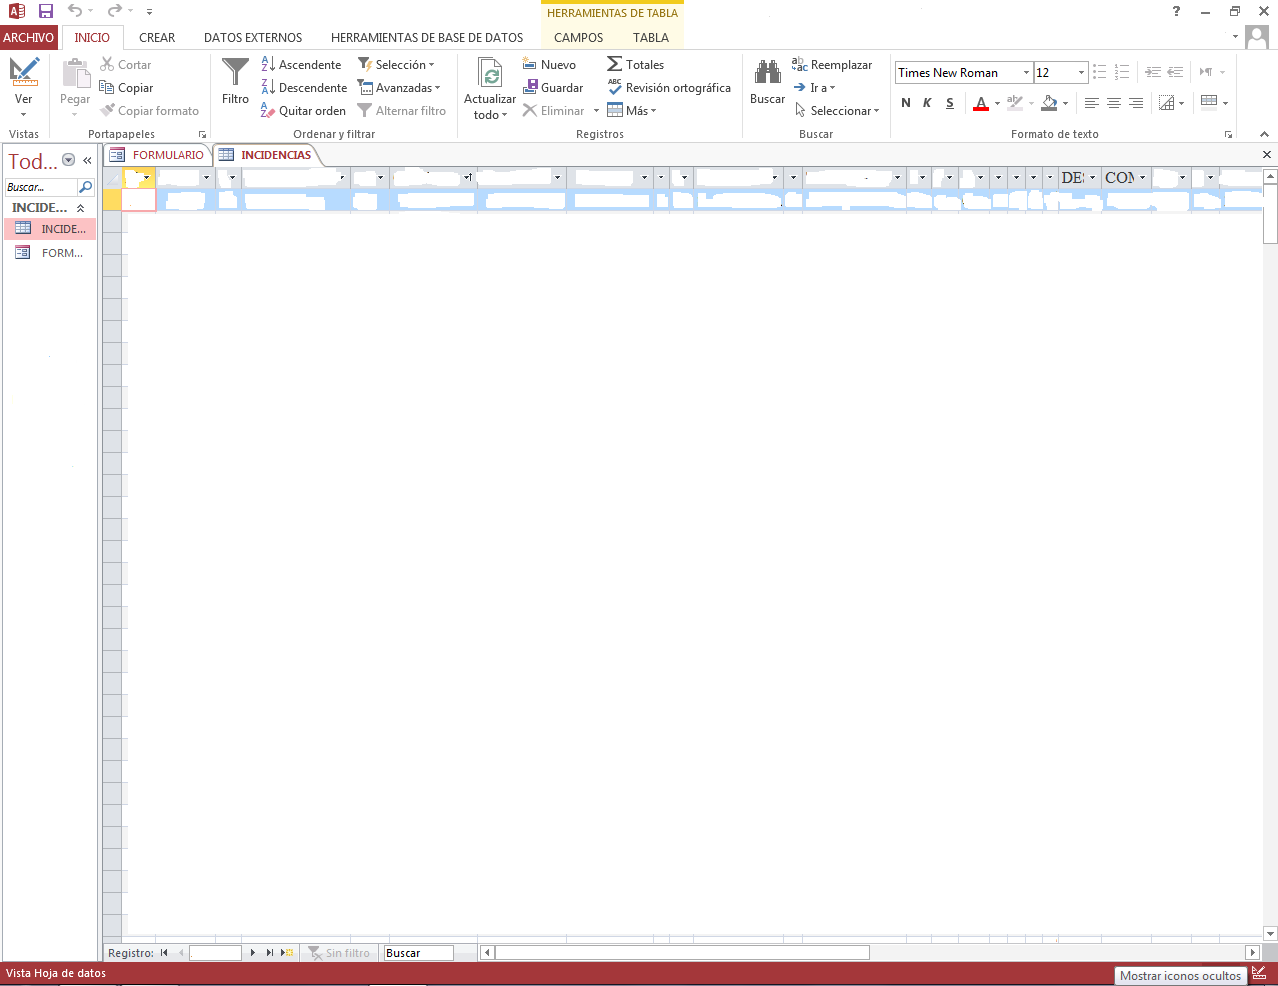This screenshot has height=986, width=1278.
Task: Open the red font color swatch
Action: point(981,103)
